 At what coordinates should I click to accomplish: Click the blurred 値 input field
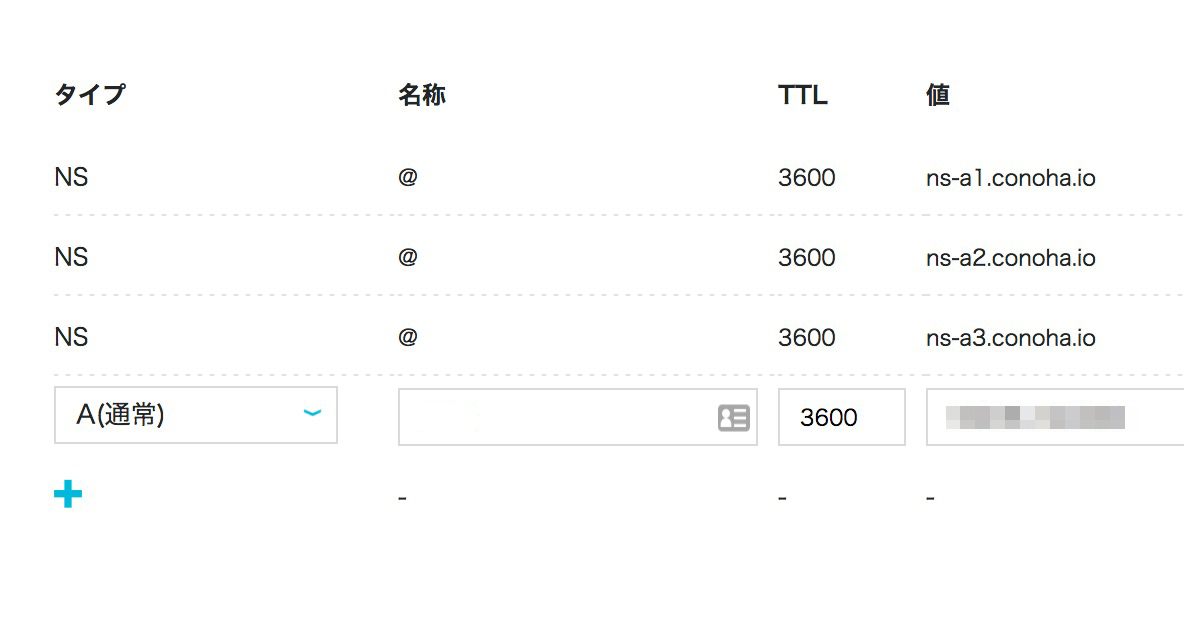(1055, 417)
